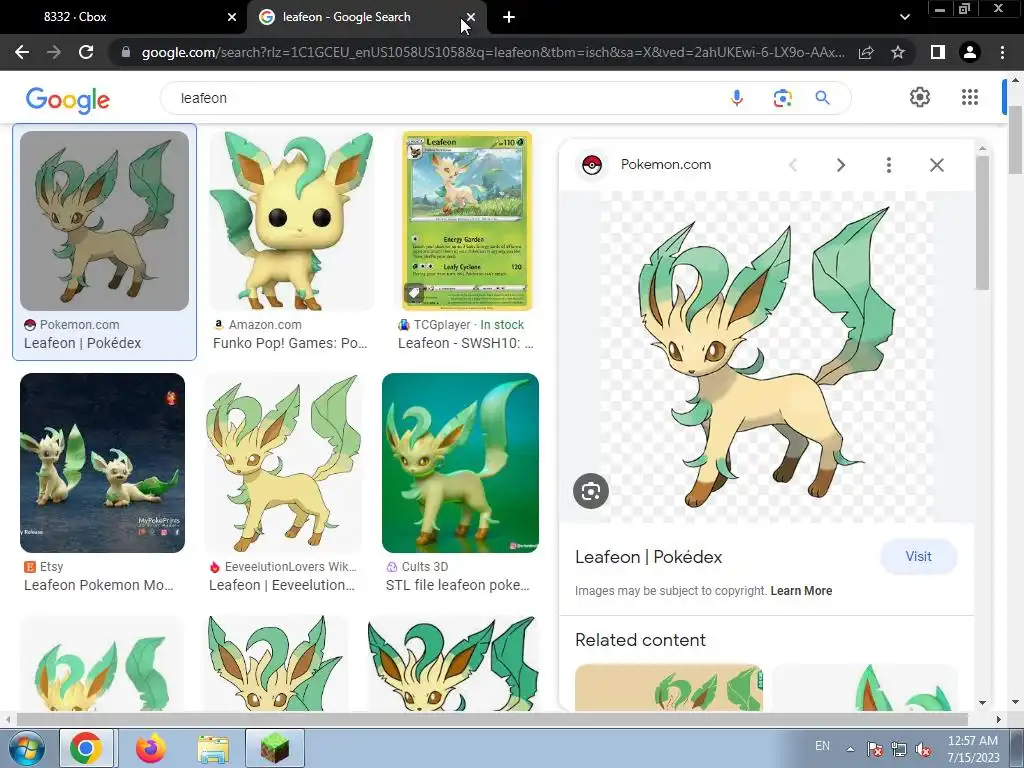Launch Firefox from the taskbar
Image resolution: width=1024 pixels, height=768 pixels.
(151, 748)
